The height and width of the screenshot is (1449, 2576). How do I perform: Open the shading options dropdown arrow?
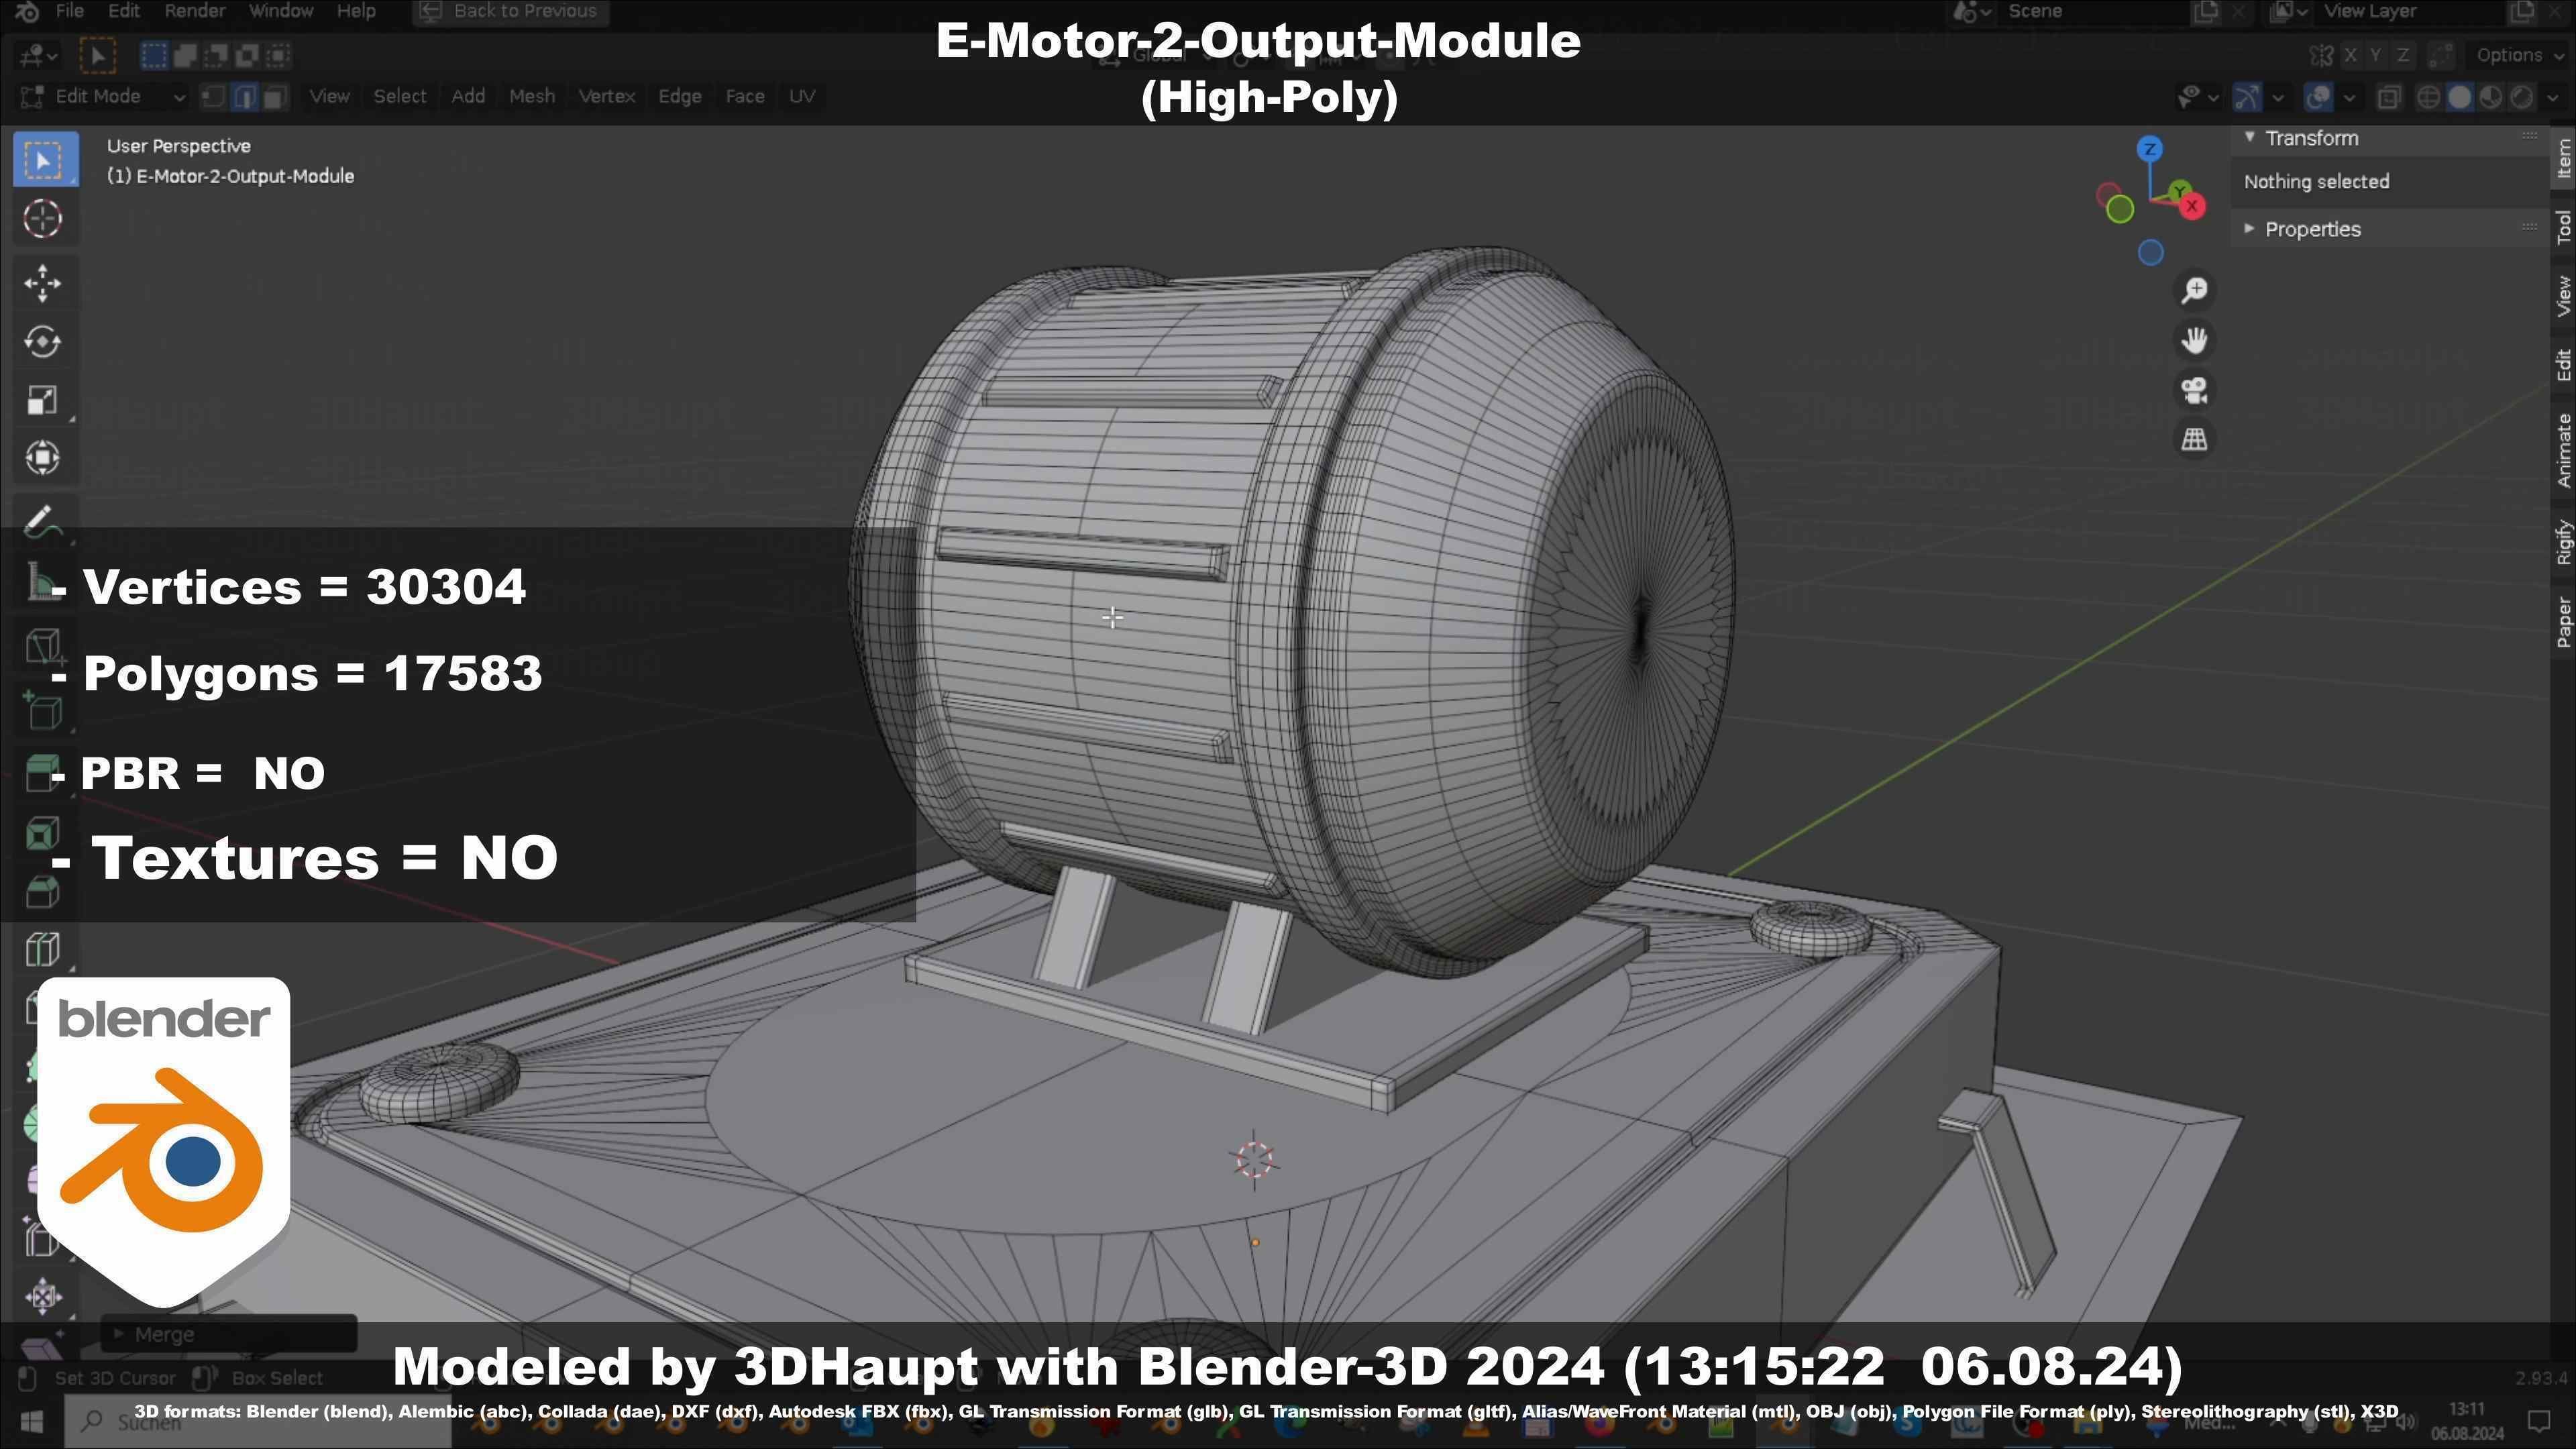(2553, 97)
